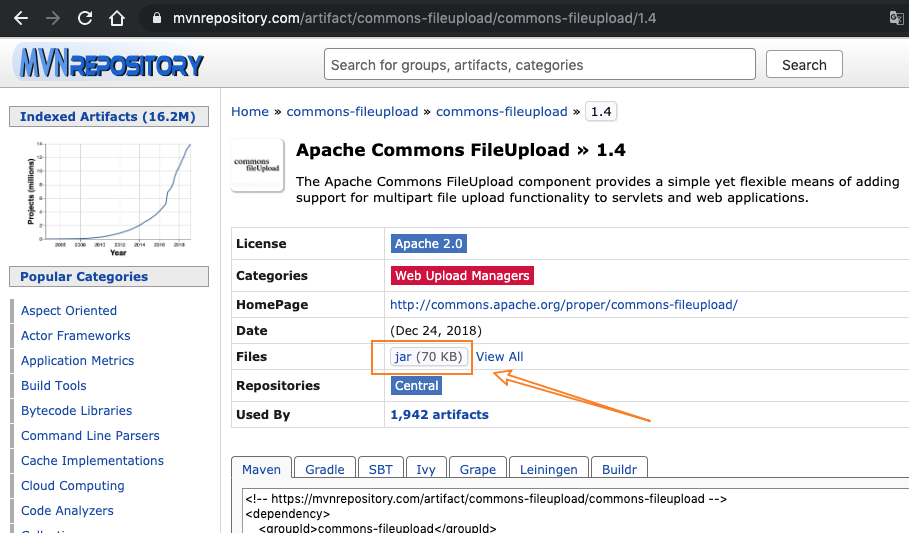Click the View All files link

(499, 357)
